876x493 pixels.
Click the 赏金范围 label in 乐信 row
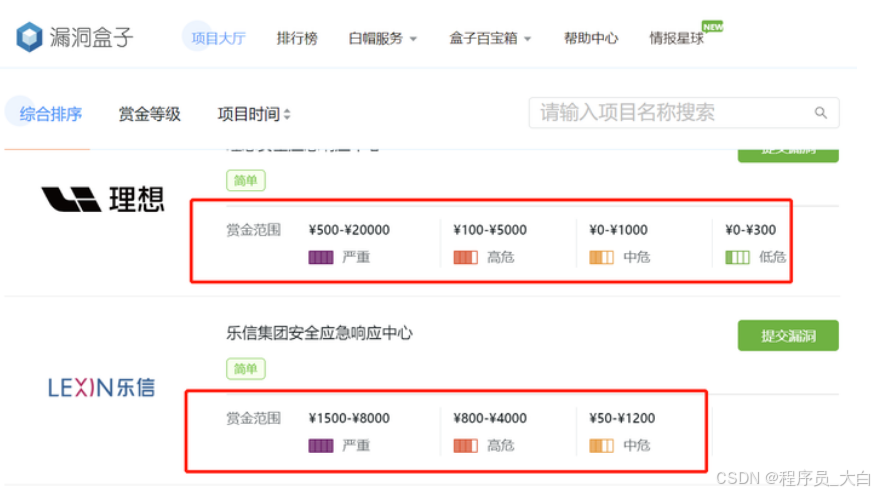[253, 418]
